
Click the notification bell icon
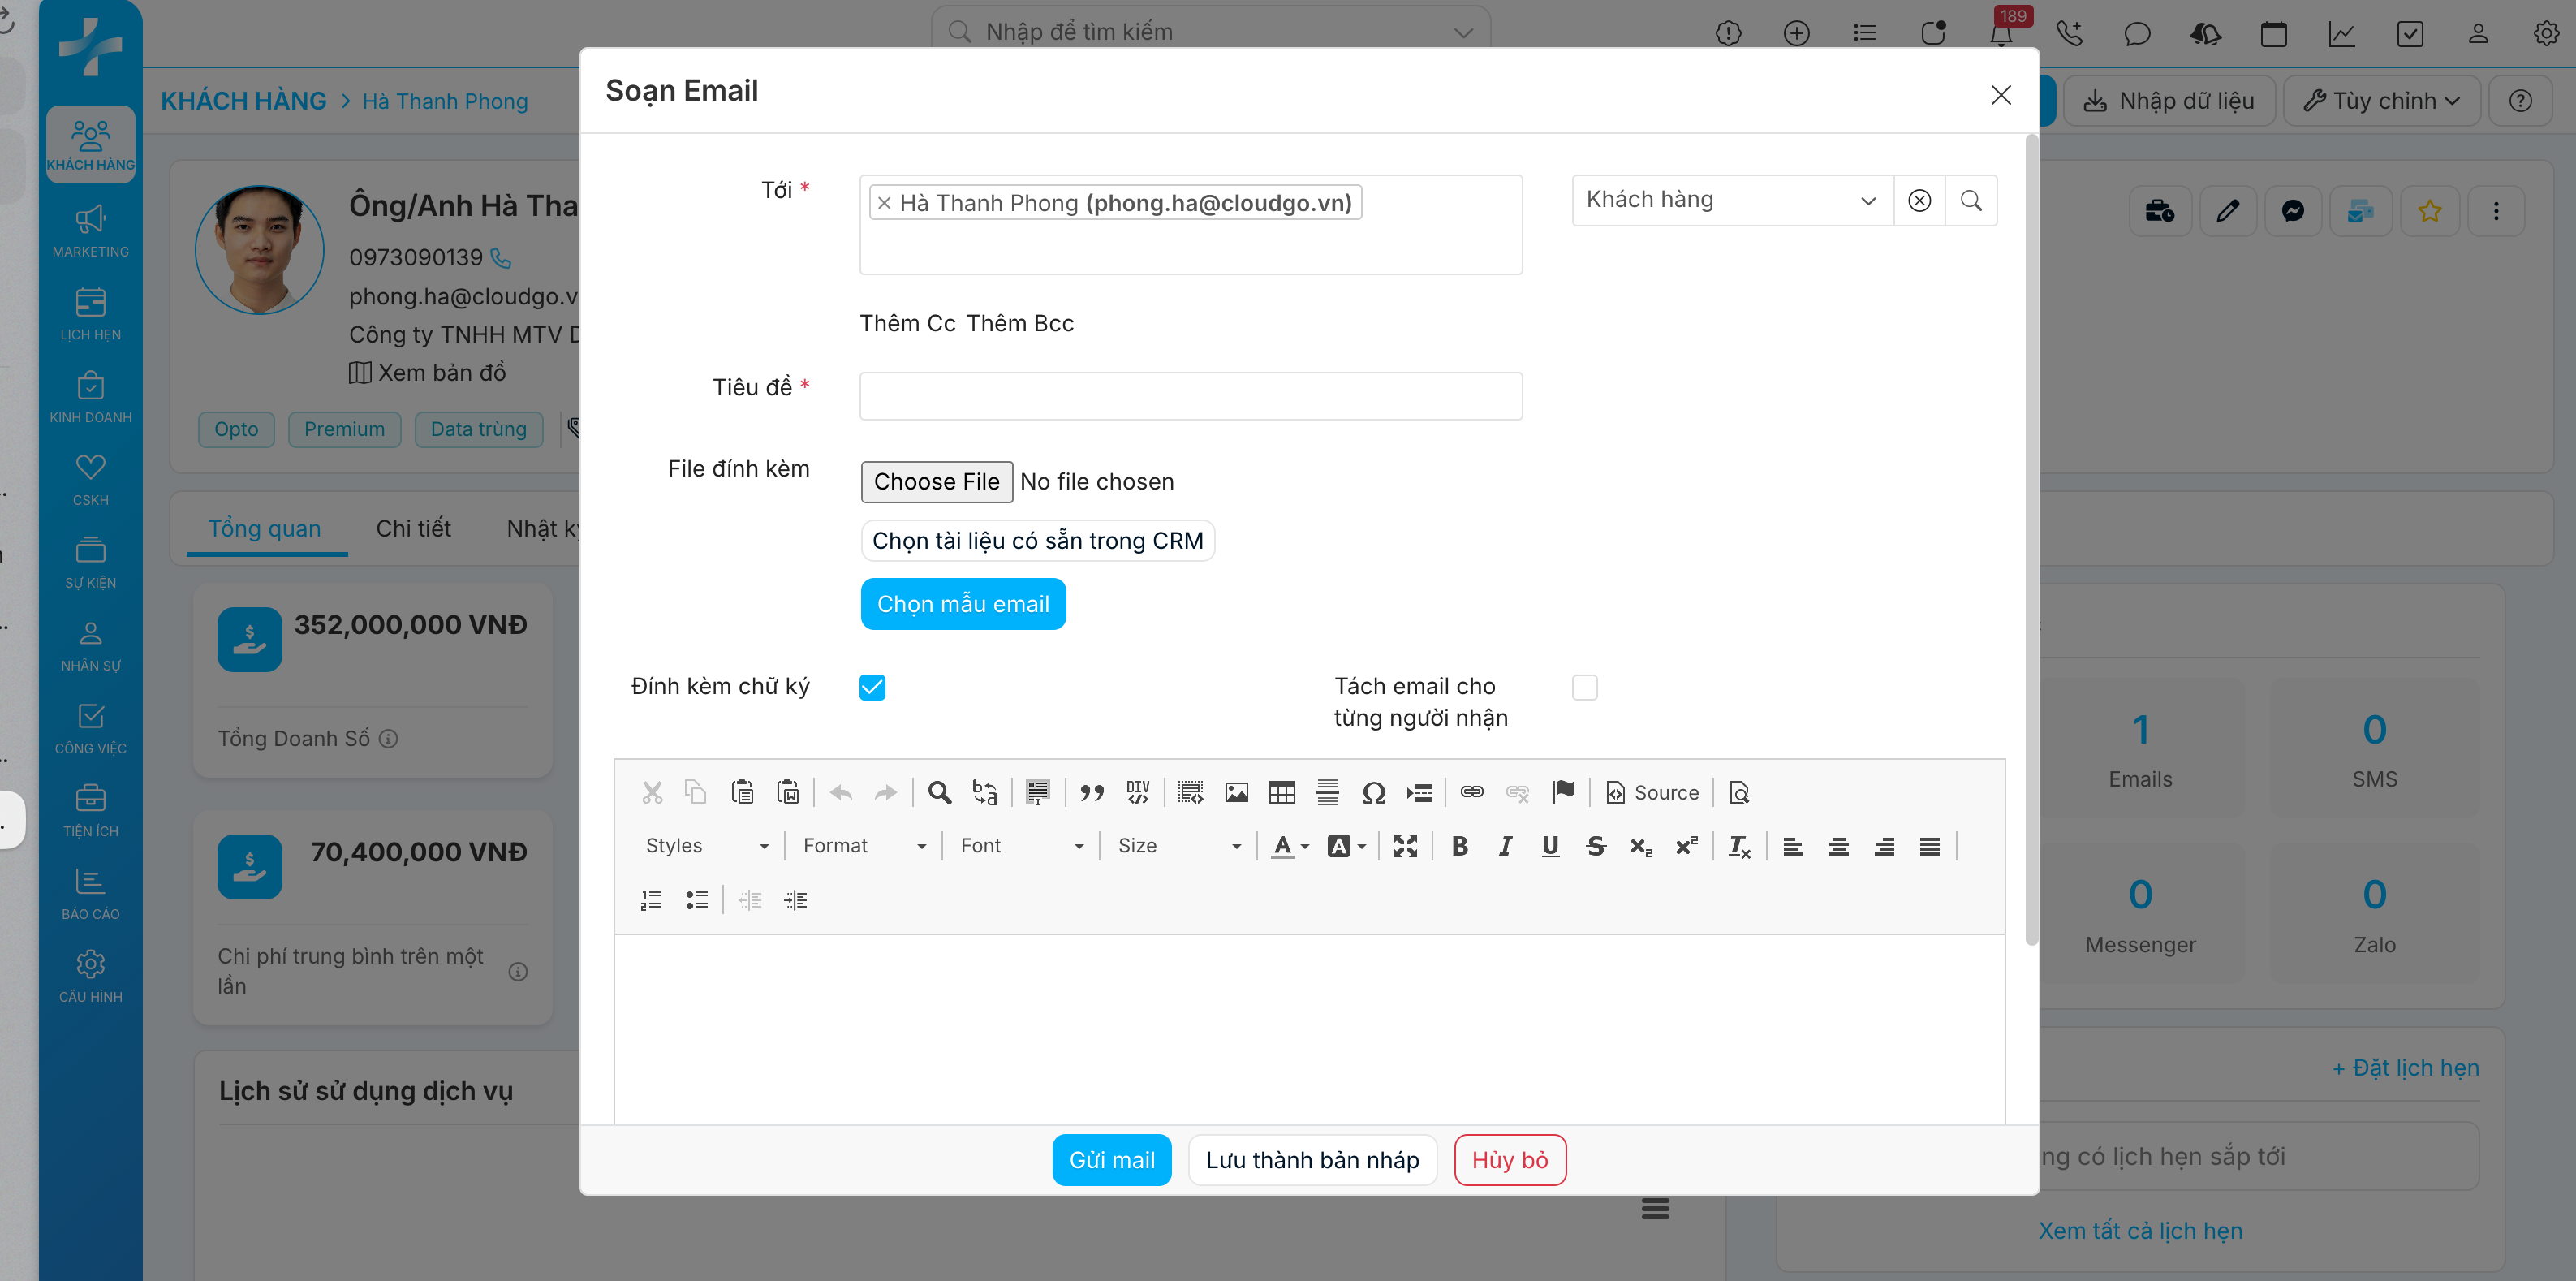[2000, 33]
